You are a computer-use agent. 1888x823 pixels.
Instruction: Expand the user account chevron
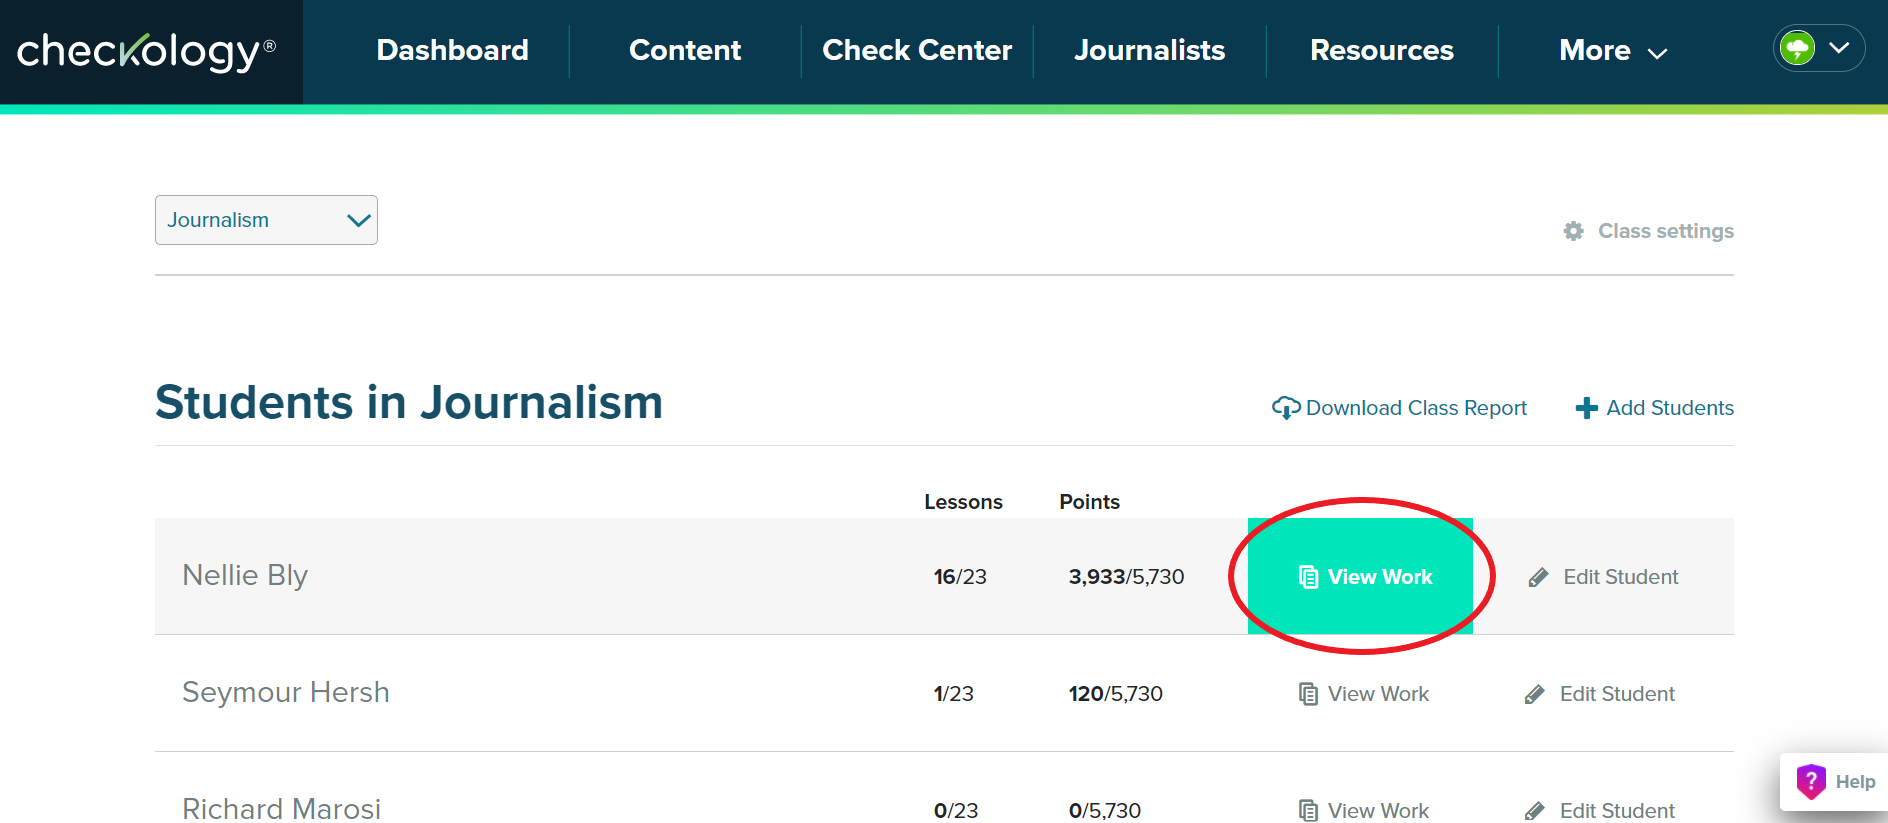click(x=1839, y=48)
